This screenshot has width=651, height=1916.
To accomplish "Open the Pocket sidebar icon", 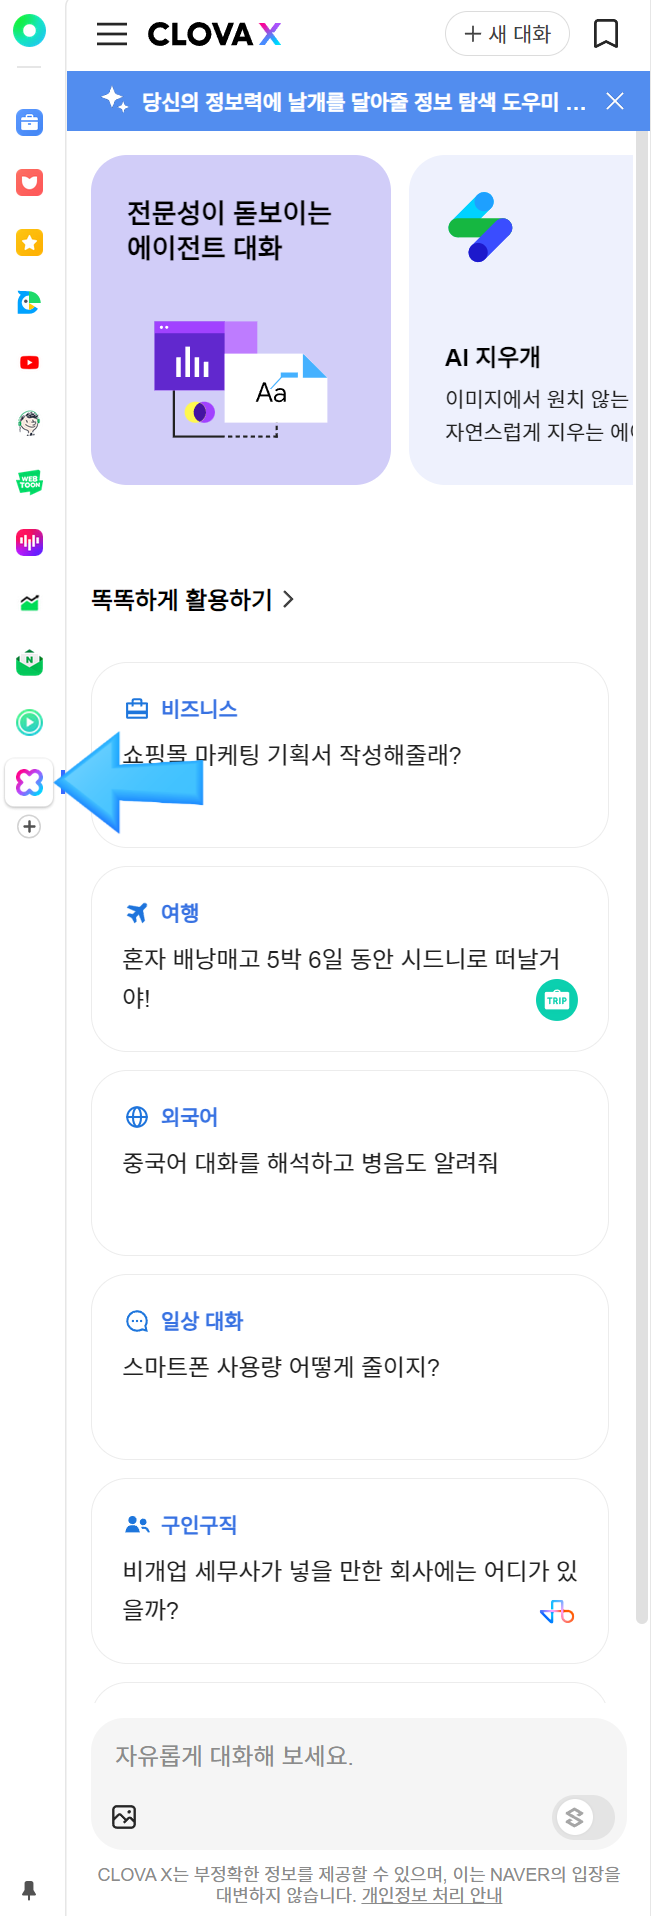I will [29, 183].
